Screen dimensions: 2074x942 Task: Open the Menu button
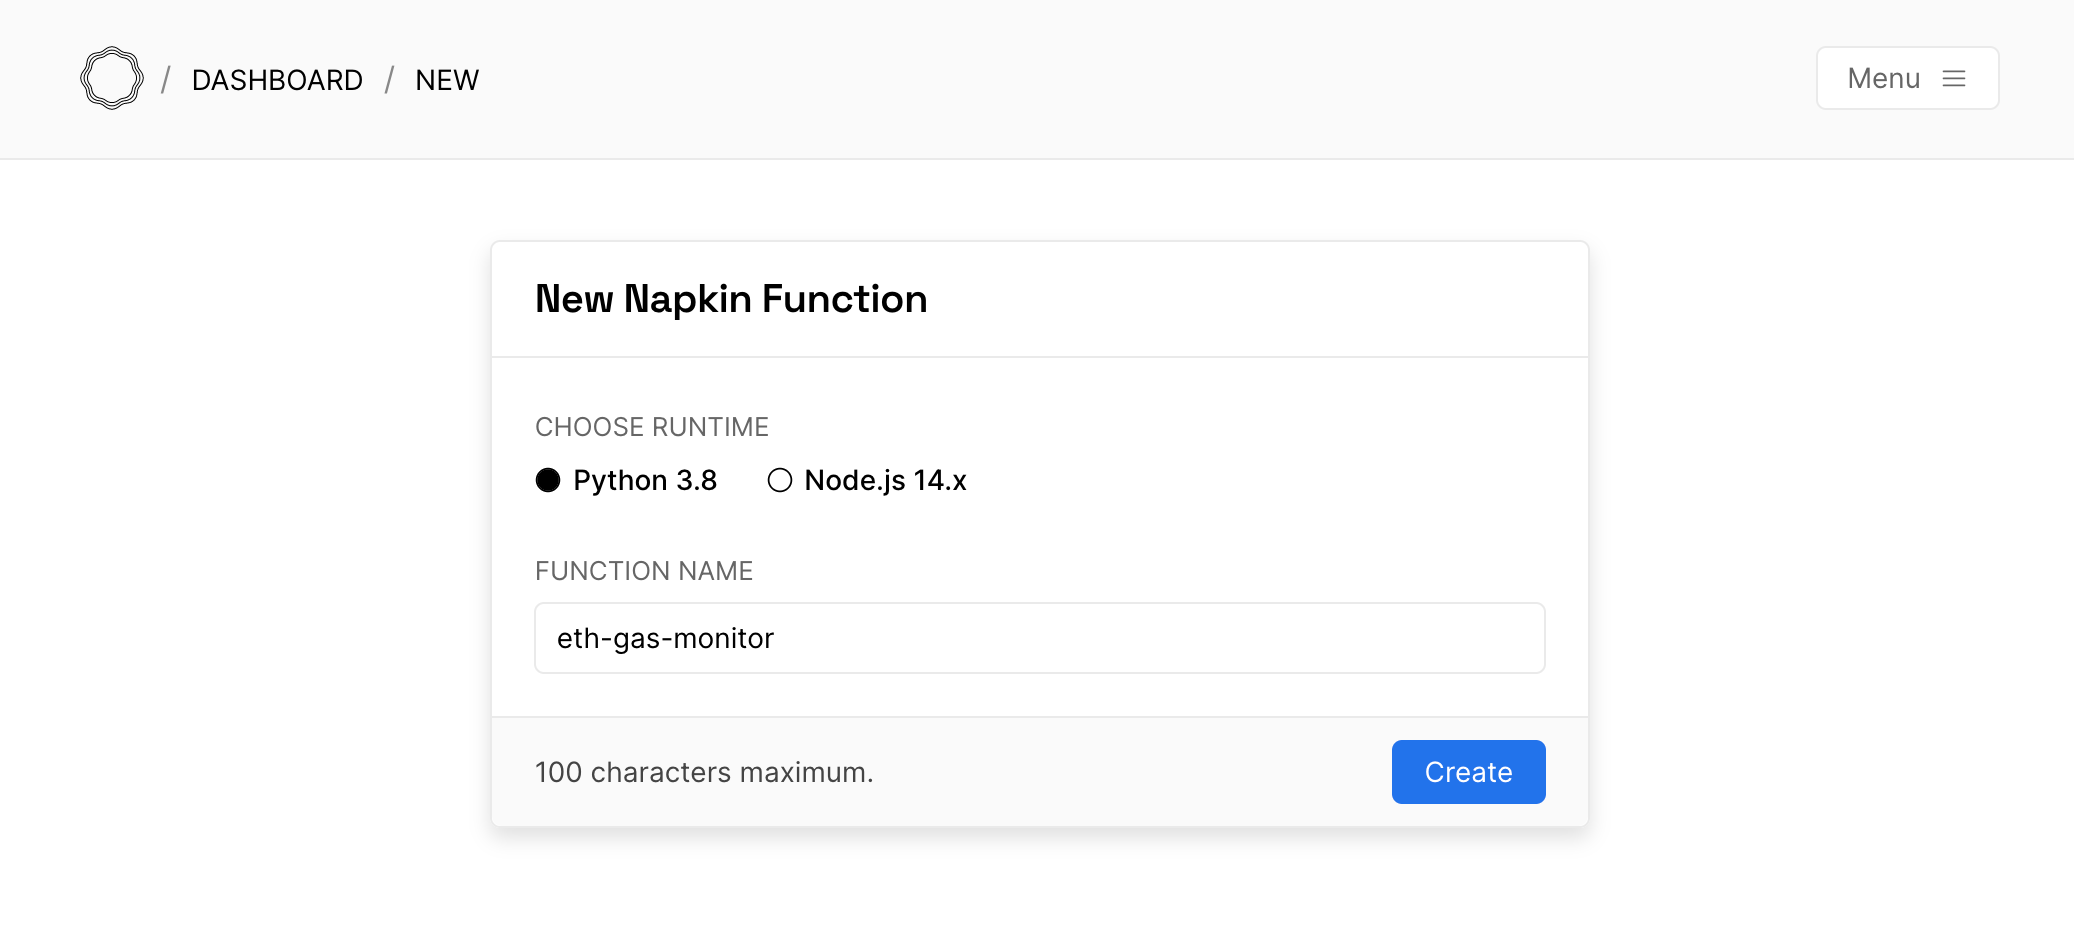(x=1906, y=78)
